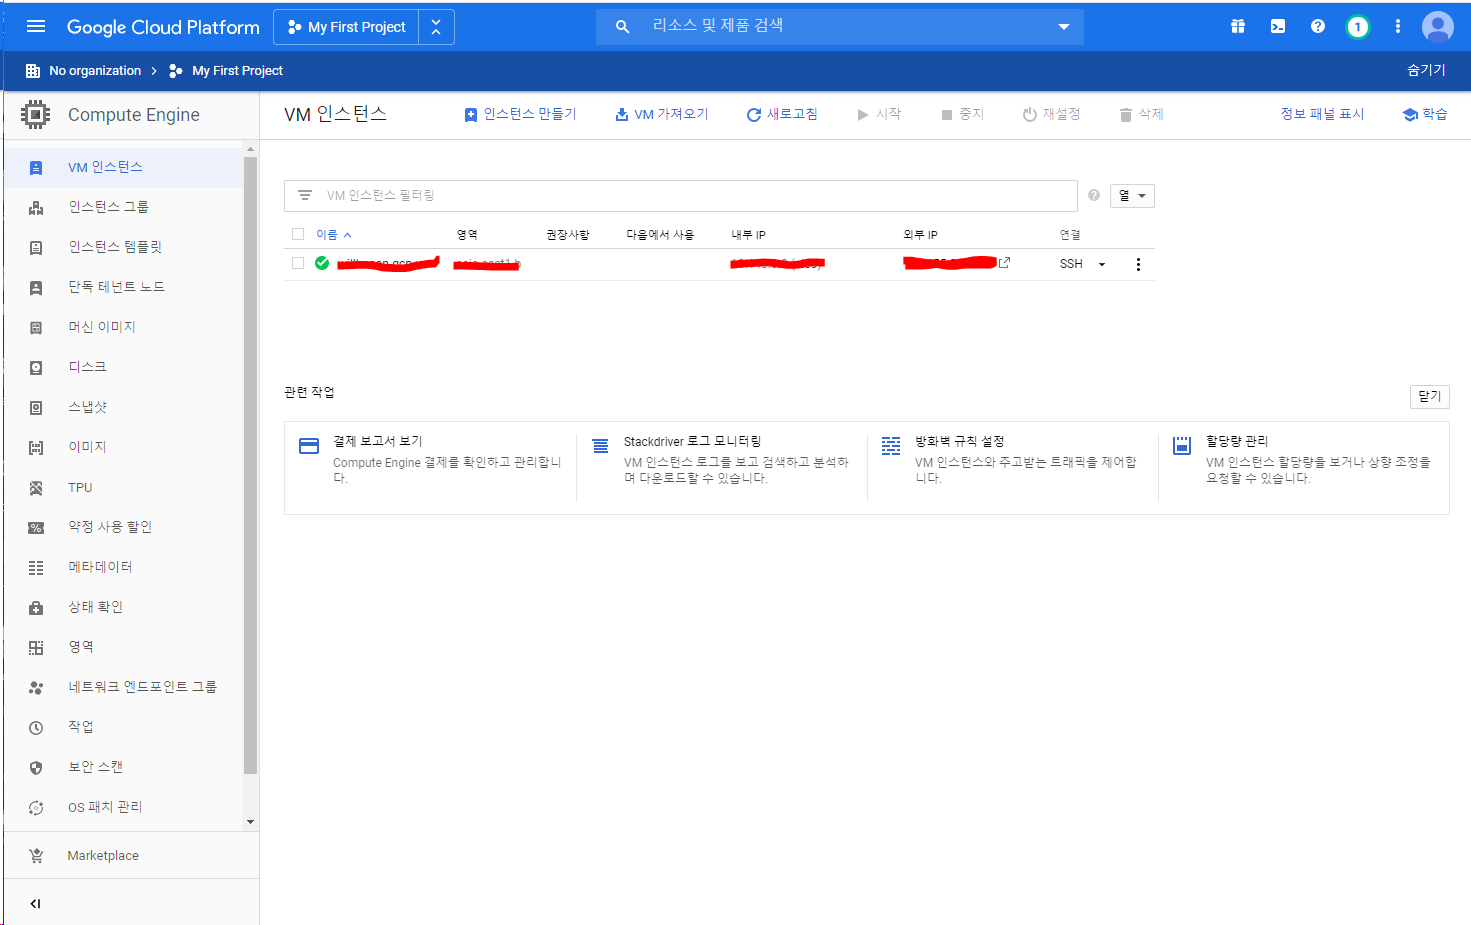Screen dimensions: 1471x925
Task: Check the VM instance row checkbox
Action: [298, 263]
